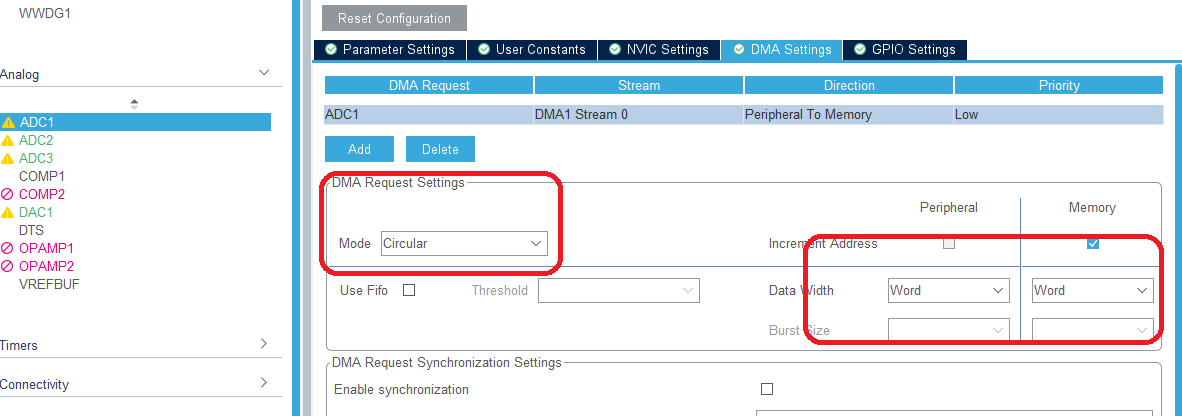Click the ADC3 warning icon
Screen dimensions: 1182x416
coord(8,158)
